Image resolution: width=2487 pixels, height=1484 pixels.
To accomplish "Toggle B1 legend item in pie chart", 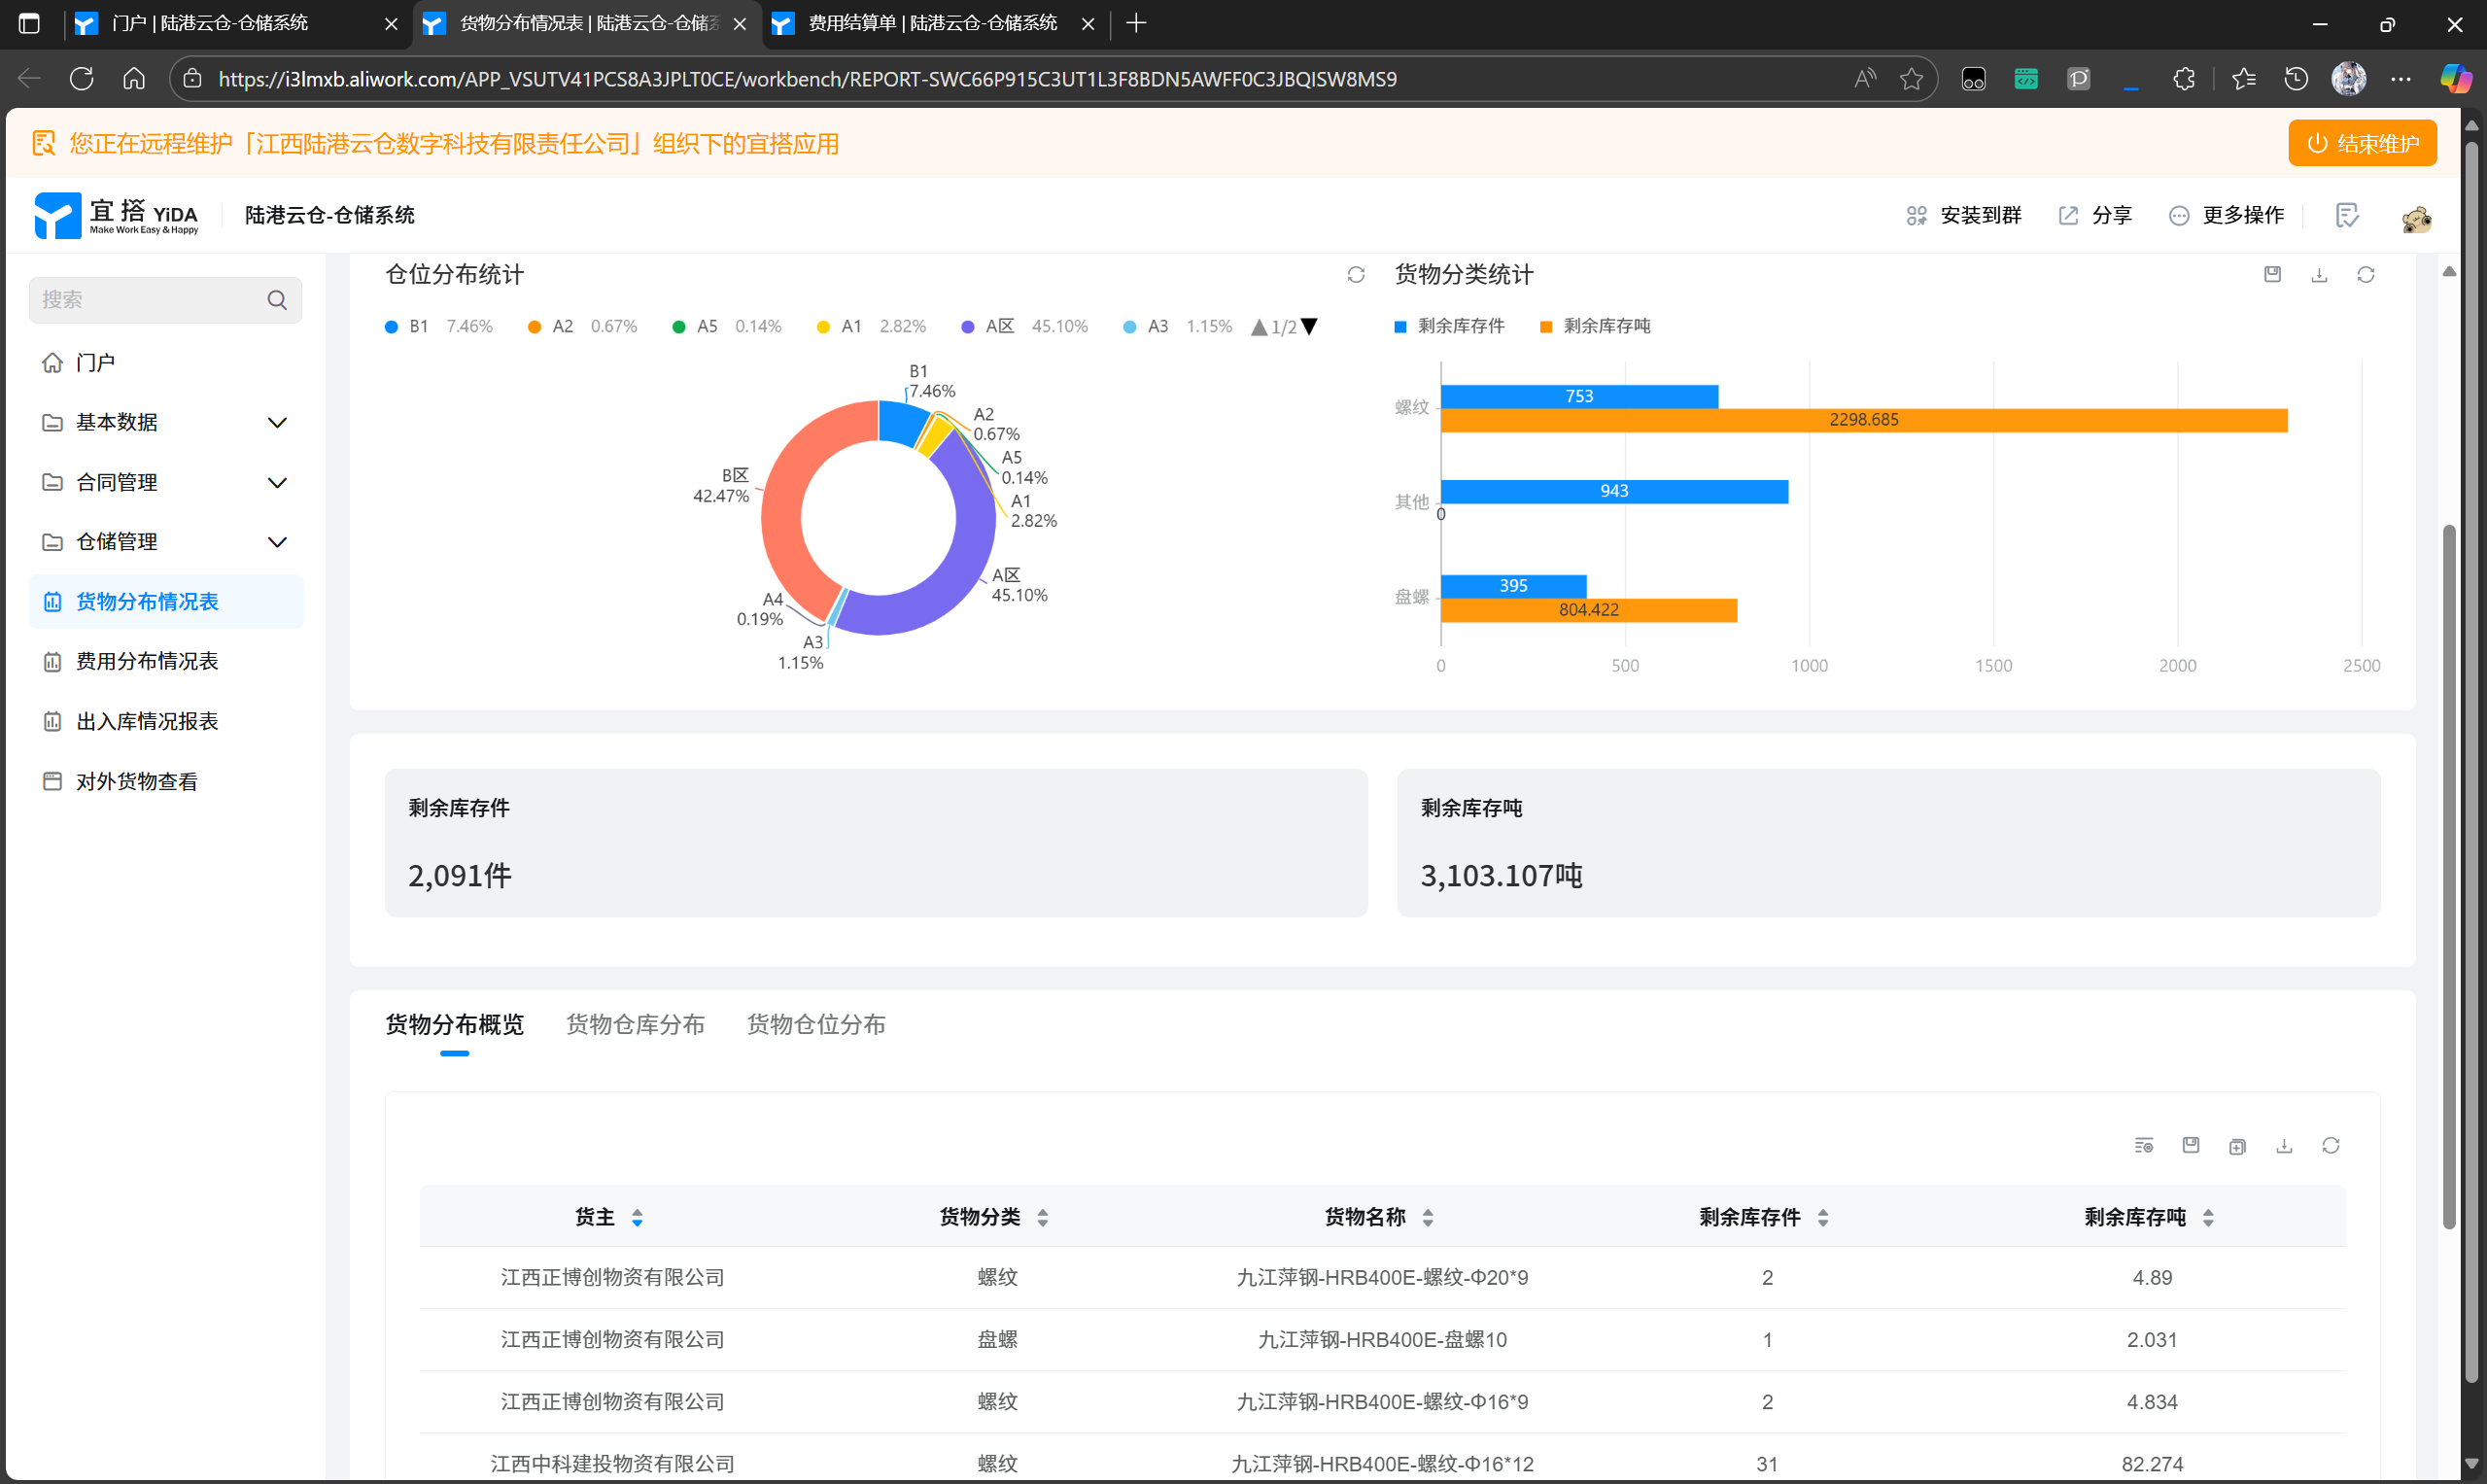I will pos(408,327).
